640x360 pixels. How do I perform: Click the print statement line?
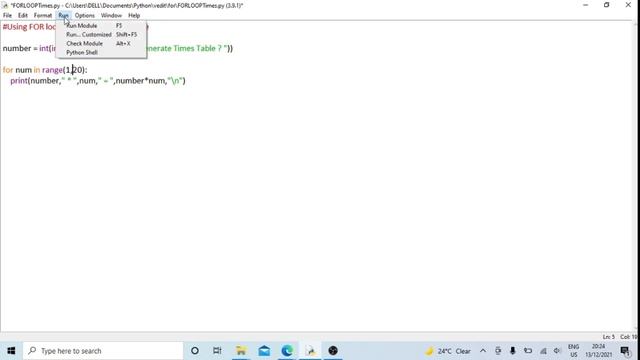click(x=98, y=81)
